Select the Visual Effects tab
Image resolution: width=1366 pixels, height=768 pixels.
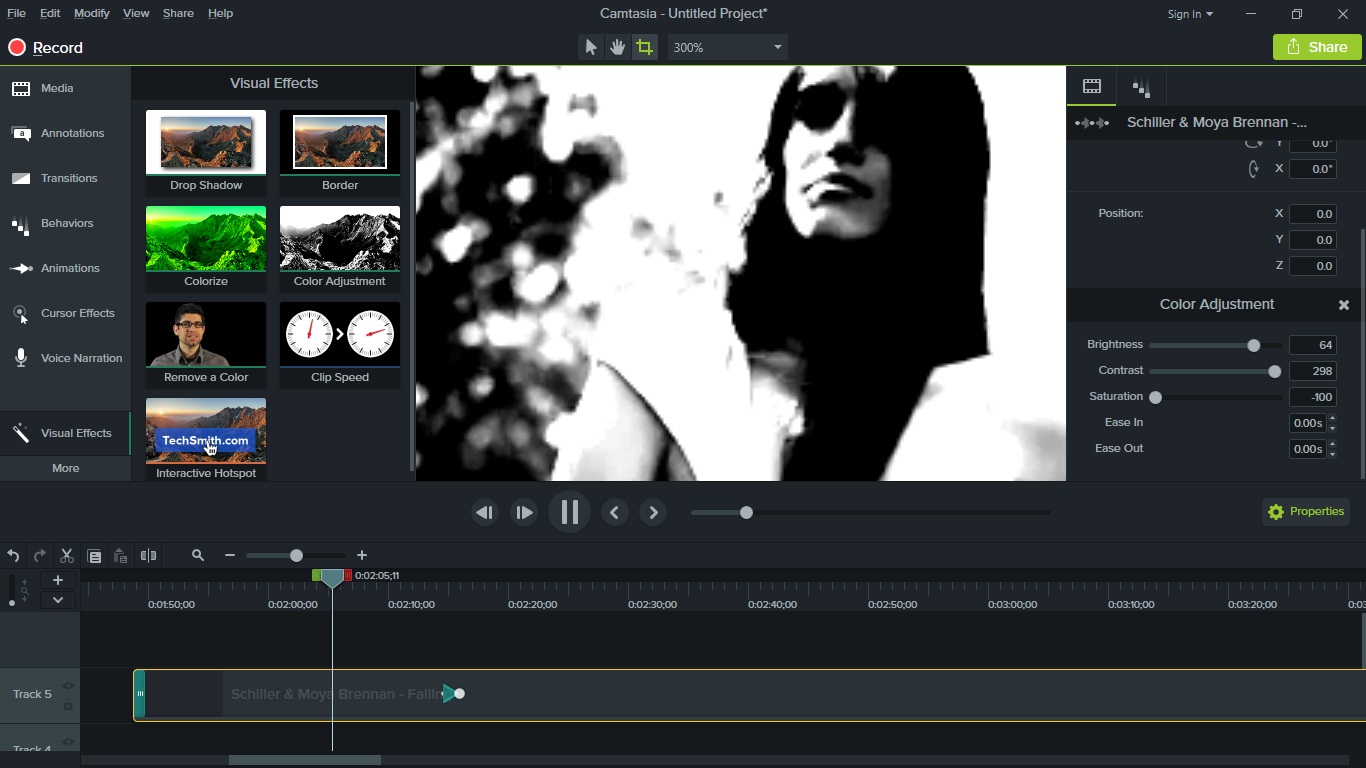tap(65, 433)
